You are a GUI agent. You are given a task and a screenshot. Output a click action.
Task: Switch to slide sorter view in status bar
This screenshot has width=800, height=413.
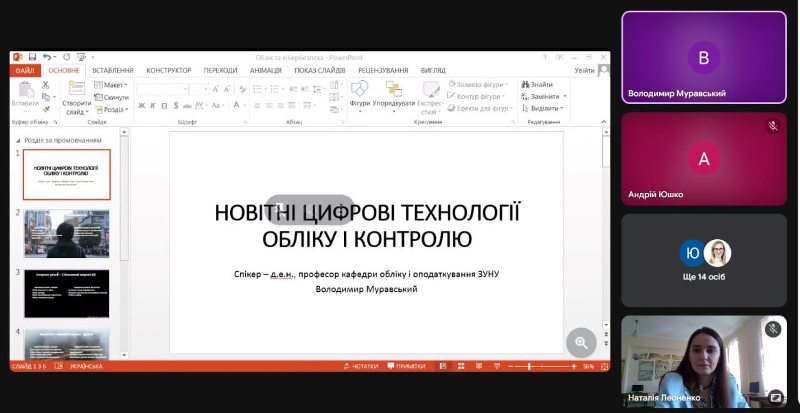pyautogui.click(x=476, y=367)
